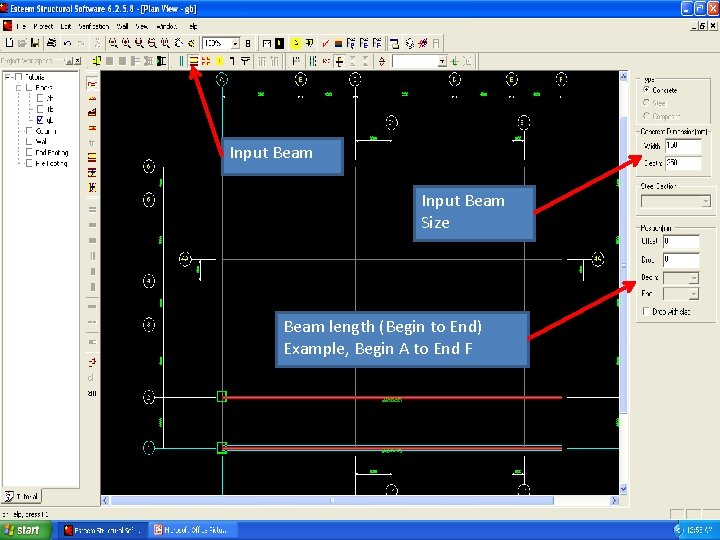Click vertical scrollbar down arrow in plan view
This screenshot has width=720, height=540.
click(x=624, y=489)
